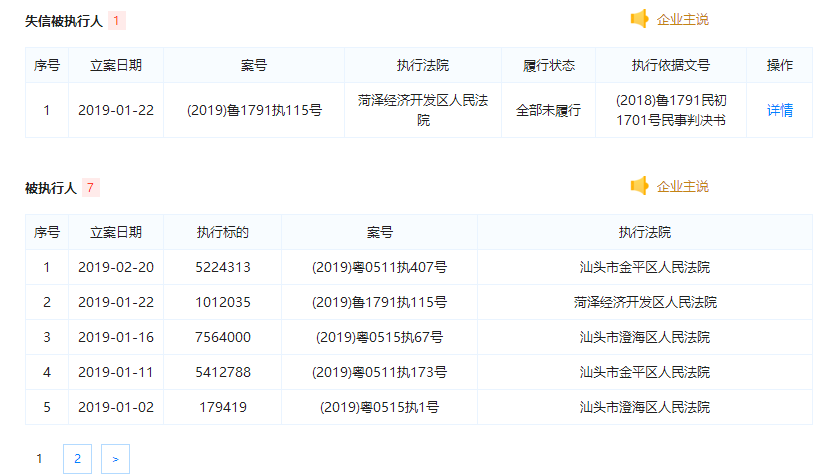The image size is (834, 474).
Task: Select current page number 1
Action: click(39, 459)
